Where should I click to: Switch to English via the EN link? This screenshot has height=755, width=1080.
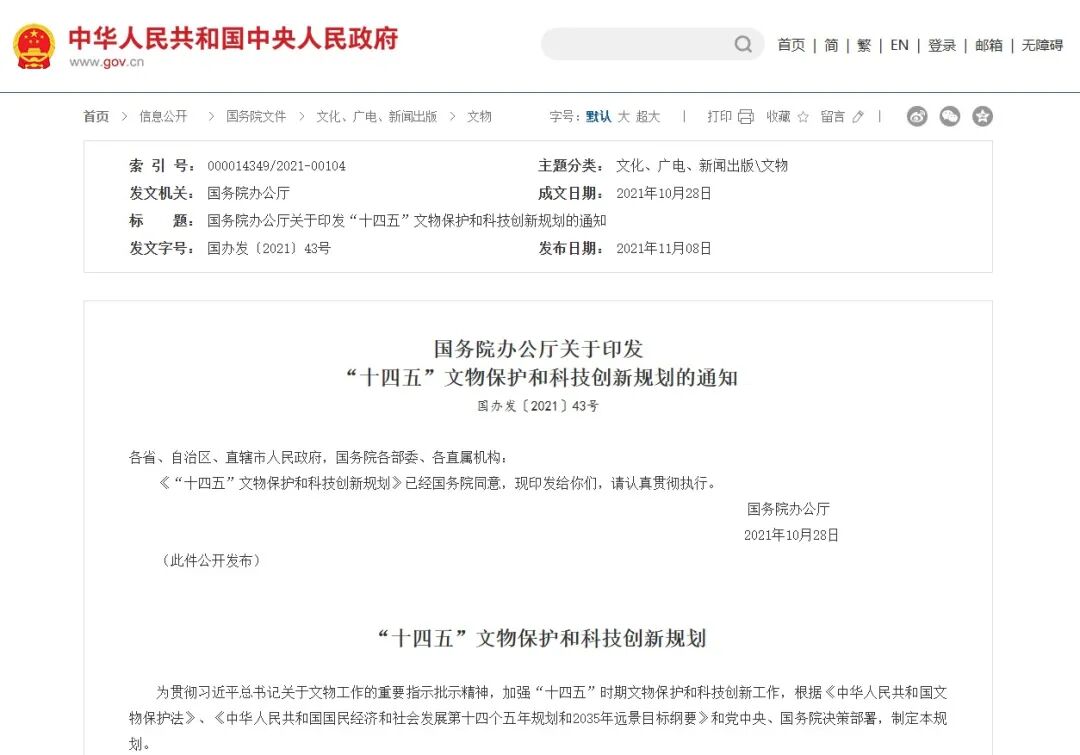[x=899, y=45]
